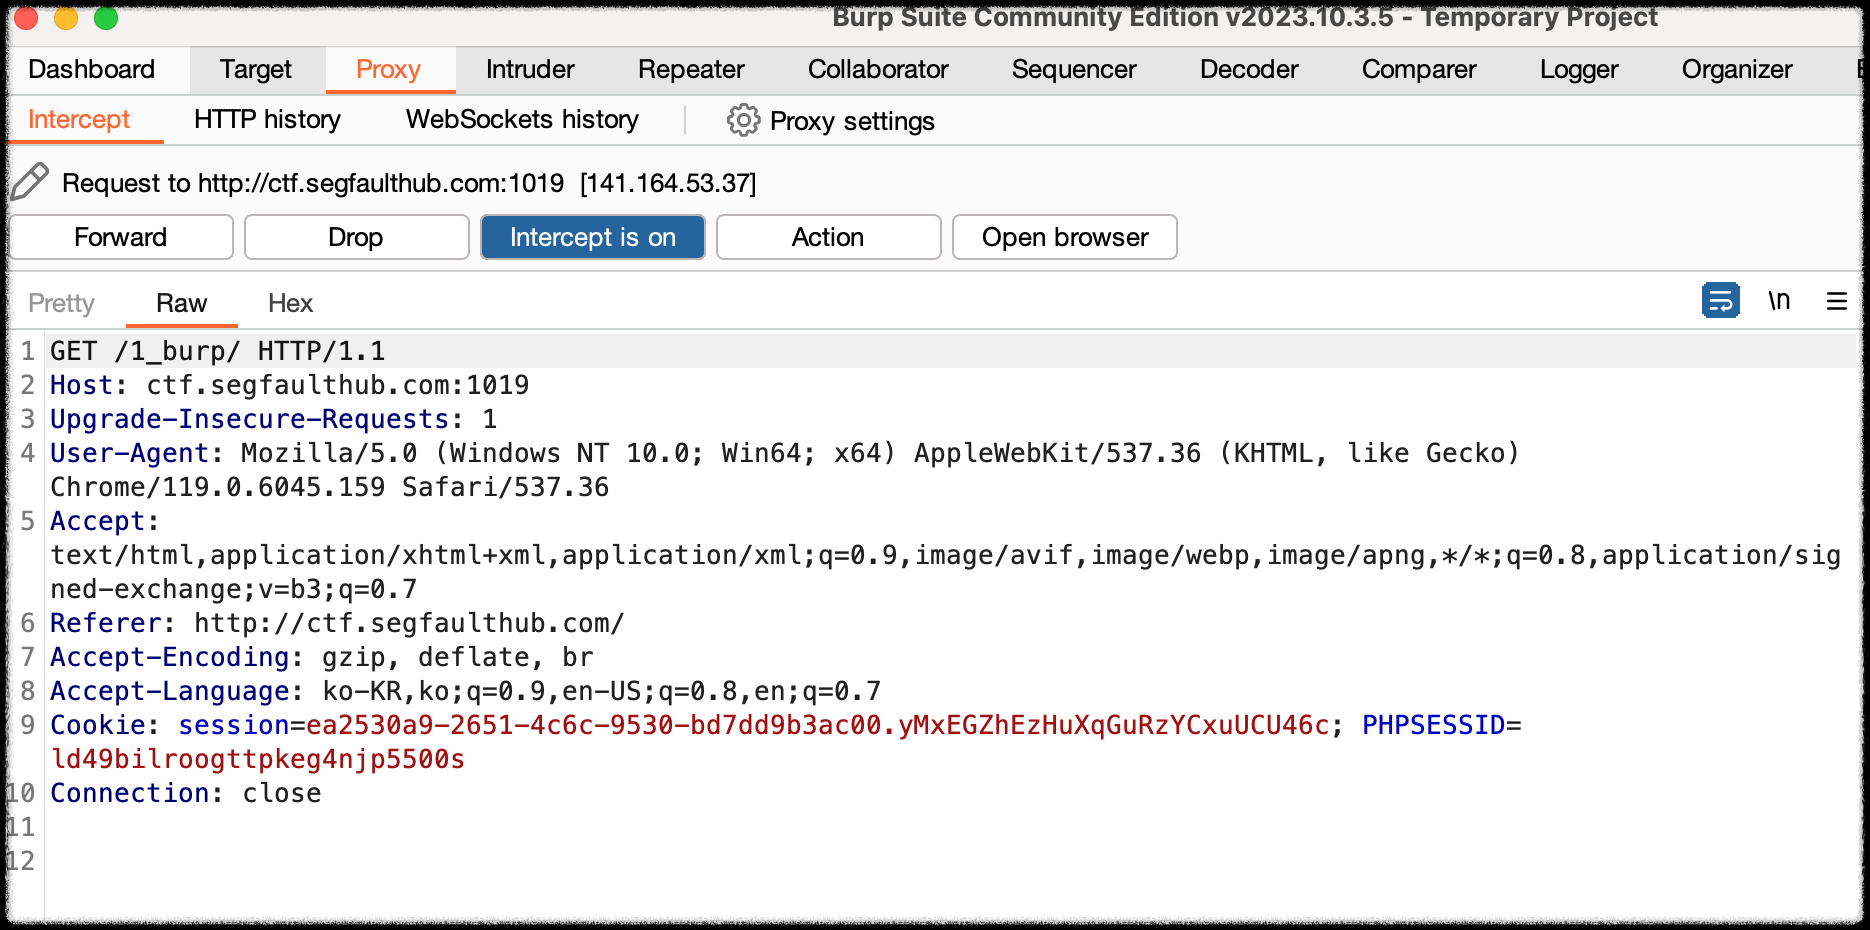Click the Accept header name

point(98,521)
